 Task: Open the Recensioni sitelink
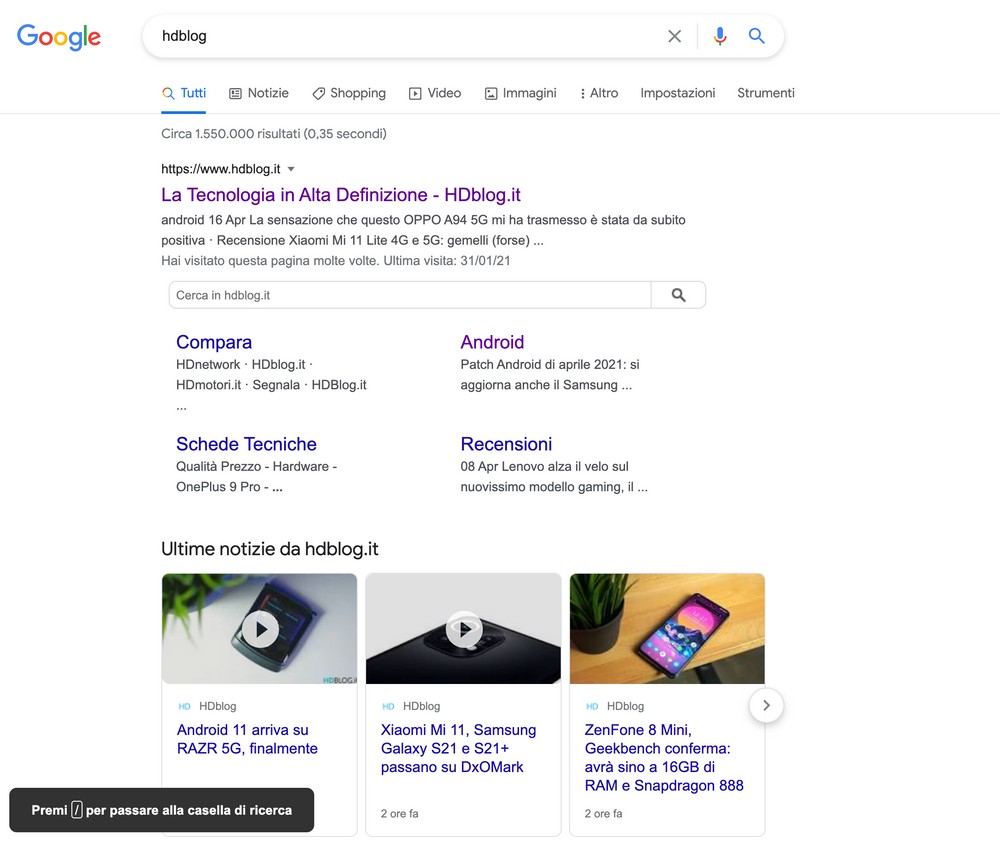(506, 444)
